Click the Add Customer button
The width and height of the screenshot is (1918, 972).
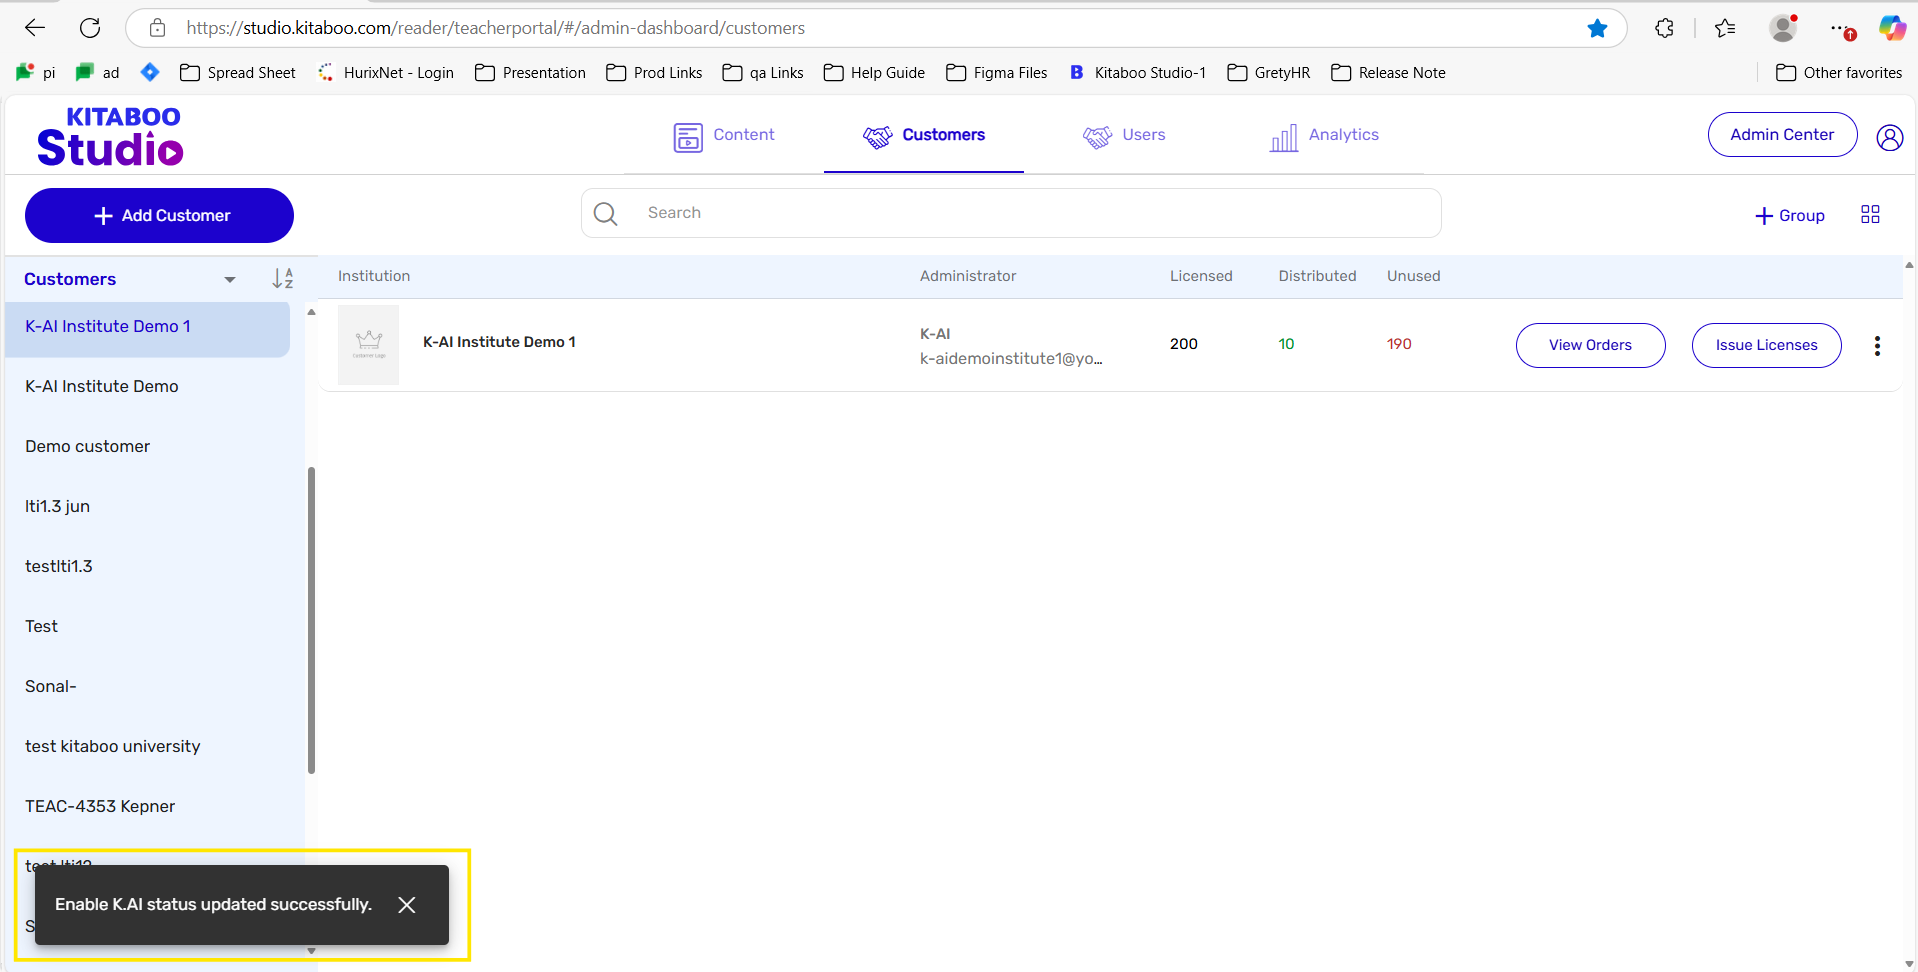point(159,216)
